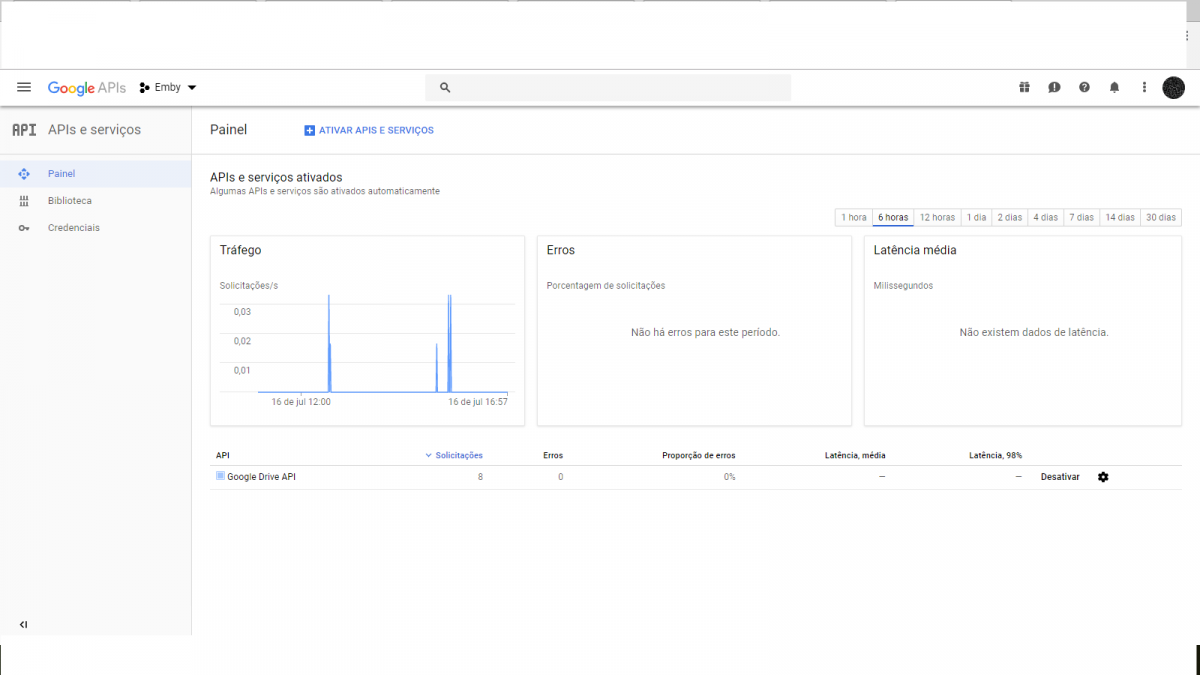Open the three-dot more options menu
Image resolution: width=1200 pixels, height=675 pixels.
(x=1144, y=88)
